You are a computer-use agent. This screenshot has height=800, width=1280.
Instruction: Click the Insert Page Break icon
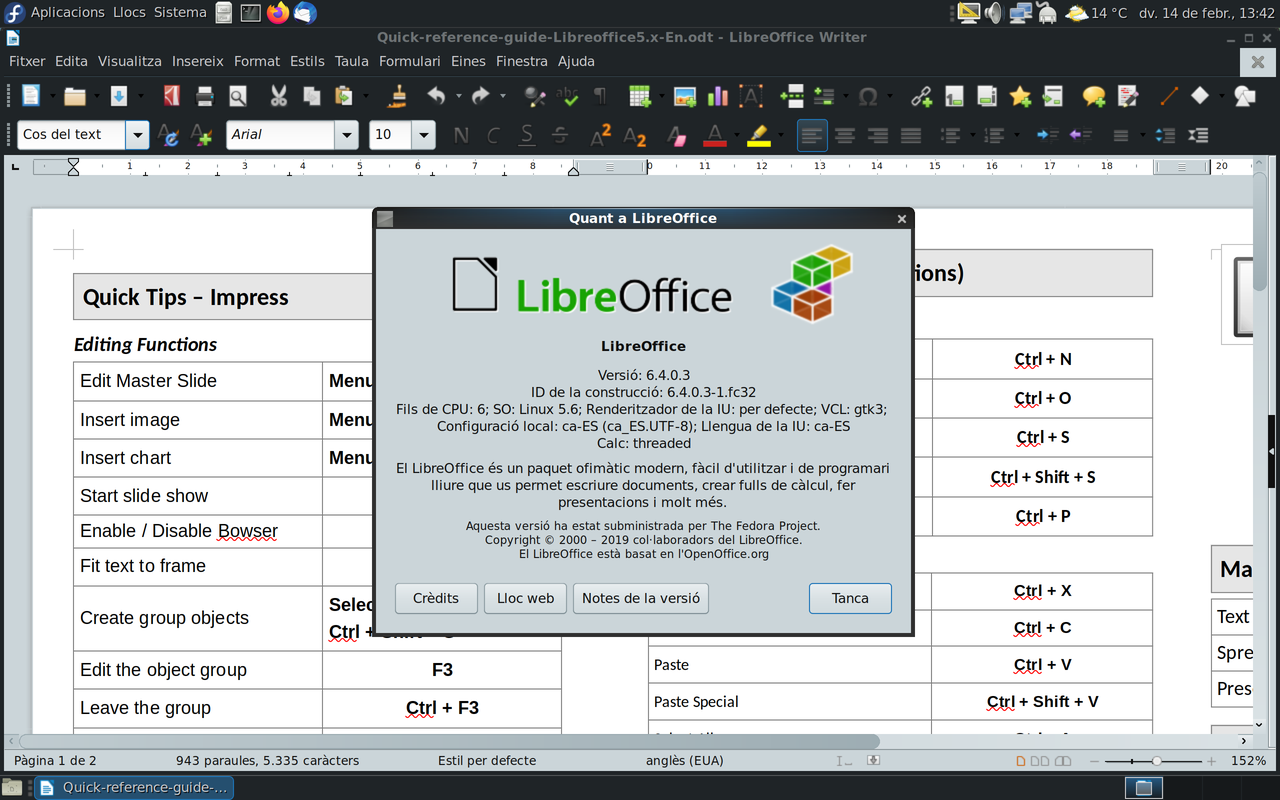[792, 96]
